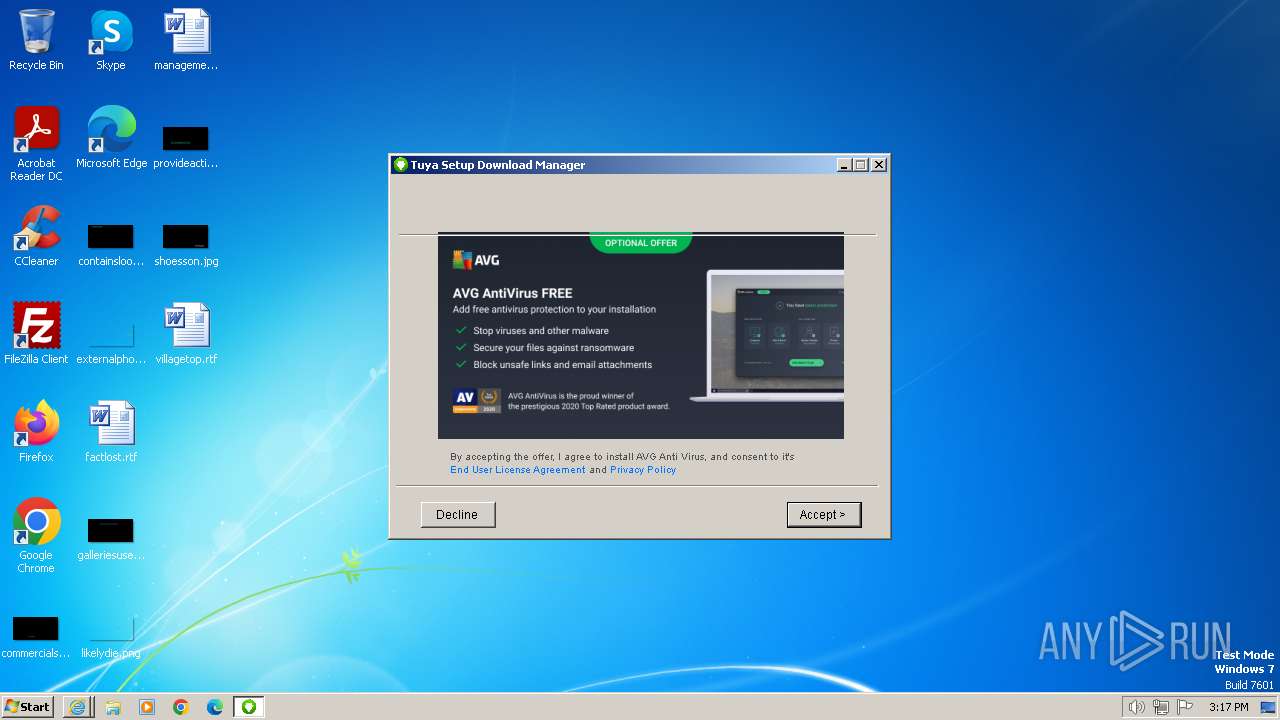Click the AVG logo in the offer banner
This screenshot has height=720, width=1280.
tap(476, 261)
